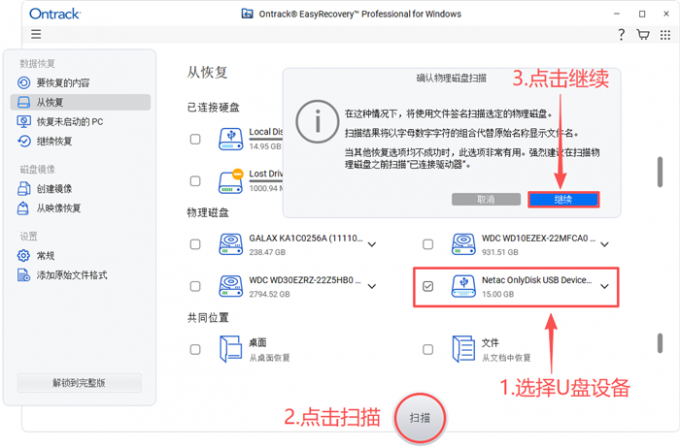The image size is (680, 447).
Task: Check the WDC WD30EZRZ checkbox
Action: pyautogui.click(x=195, y=286)
